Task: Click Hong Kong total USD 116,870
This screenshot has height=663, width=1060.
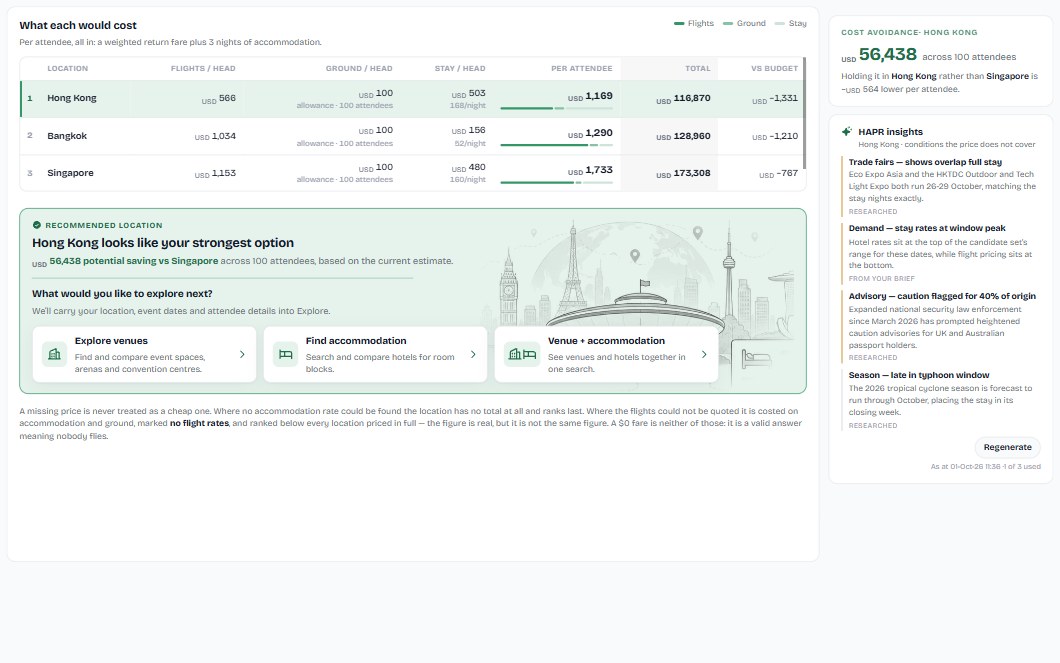Action: [683, 99]
